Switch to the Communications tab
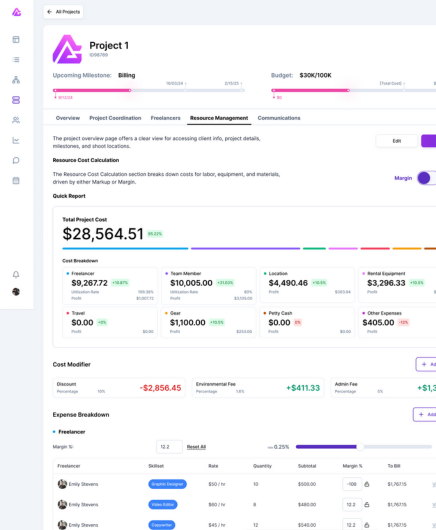 [279, 118]
